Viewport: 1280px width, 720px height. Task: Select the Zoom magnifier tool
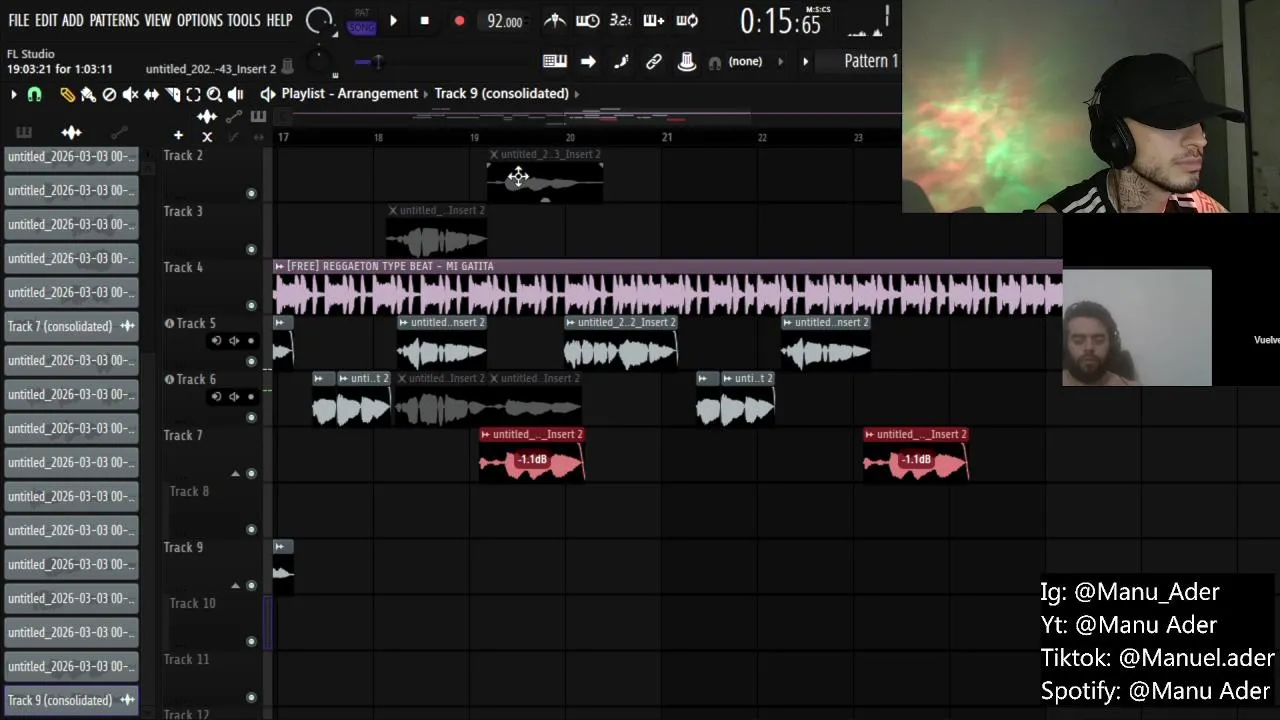pos(214,94)
